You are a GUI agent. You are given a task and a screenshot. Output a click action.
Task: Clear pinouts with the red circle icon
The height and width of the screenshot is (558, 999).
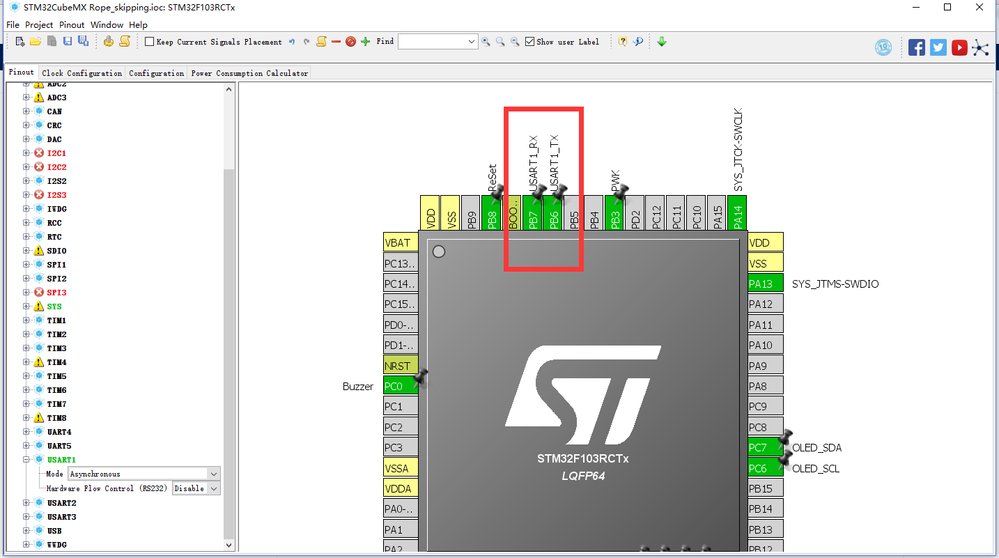point(350,41)
